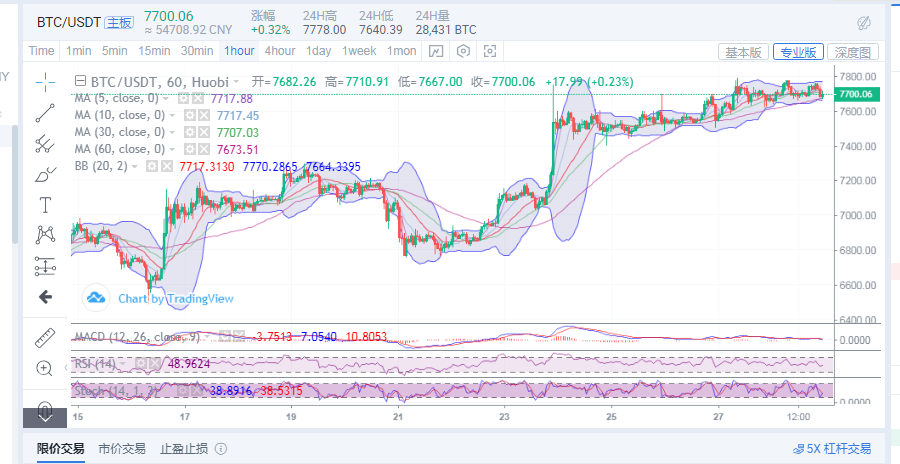Open info icon beside 止盈止损
The image size is (900, 464).
click(220, 448)
